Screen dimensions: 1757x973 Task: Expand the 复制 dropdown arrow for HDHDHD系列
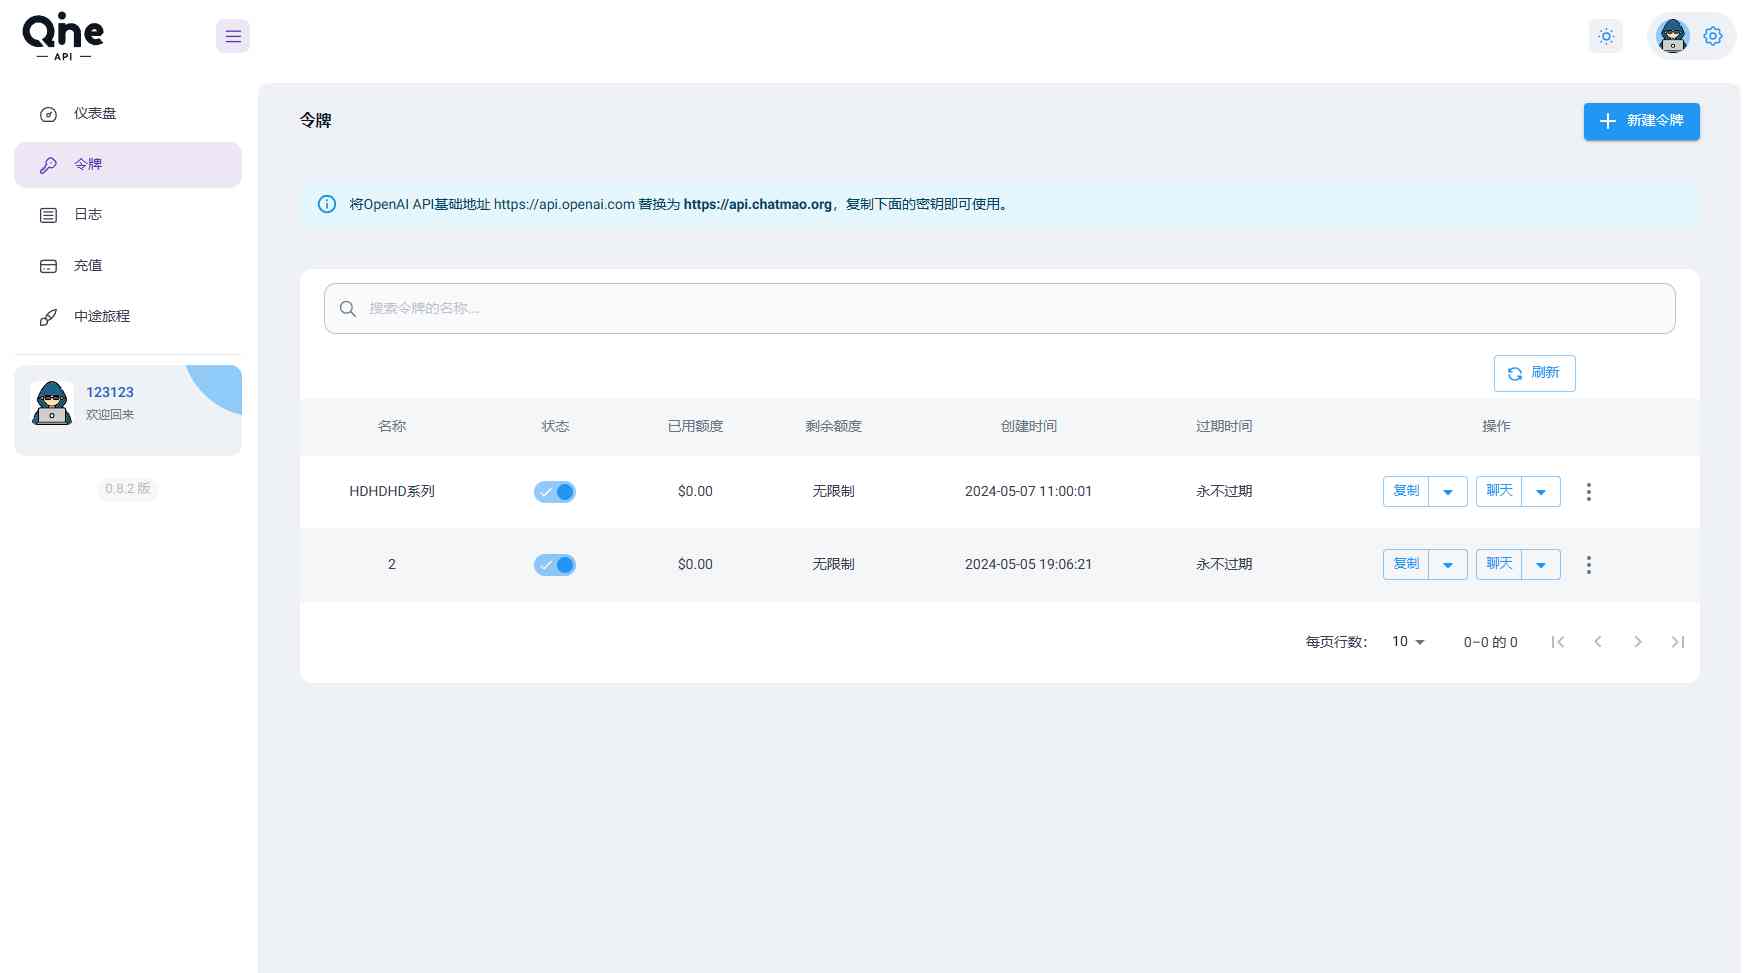point(1447,492)
